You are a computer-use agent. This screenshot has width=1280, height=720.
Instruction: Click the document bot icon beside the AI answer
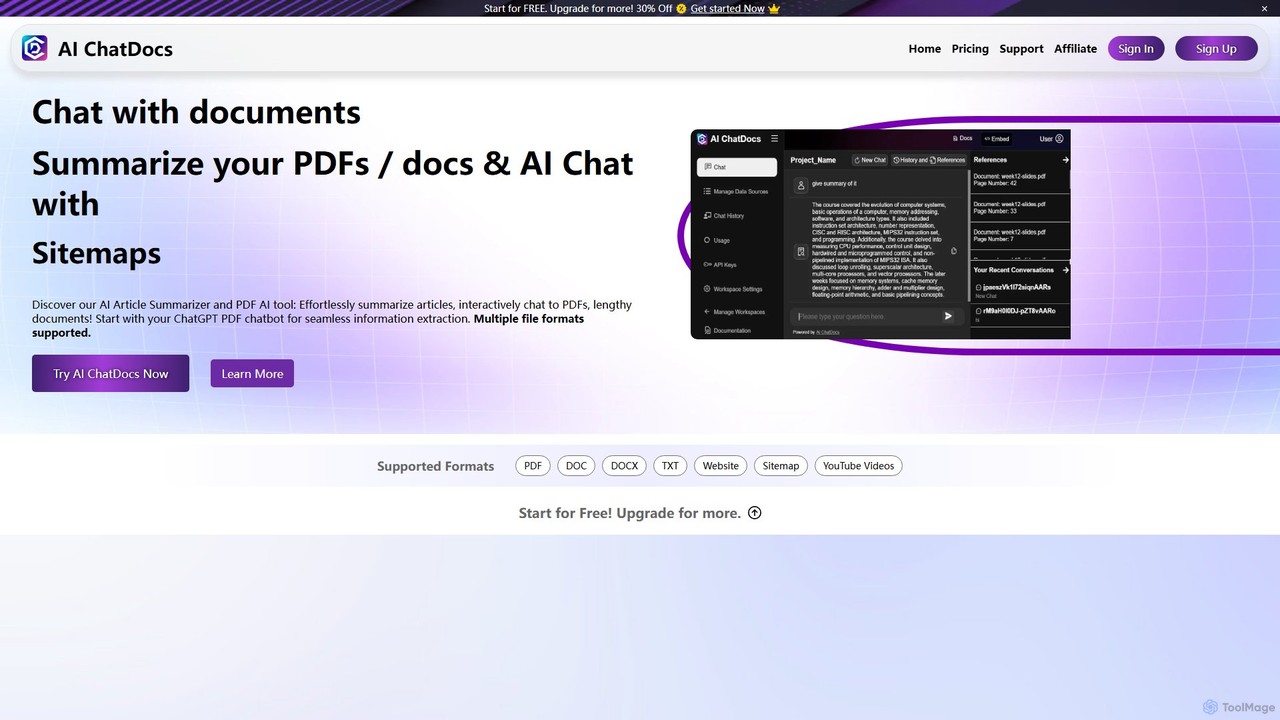(x=801, y=252)
